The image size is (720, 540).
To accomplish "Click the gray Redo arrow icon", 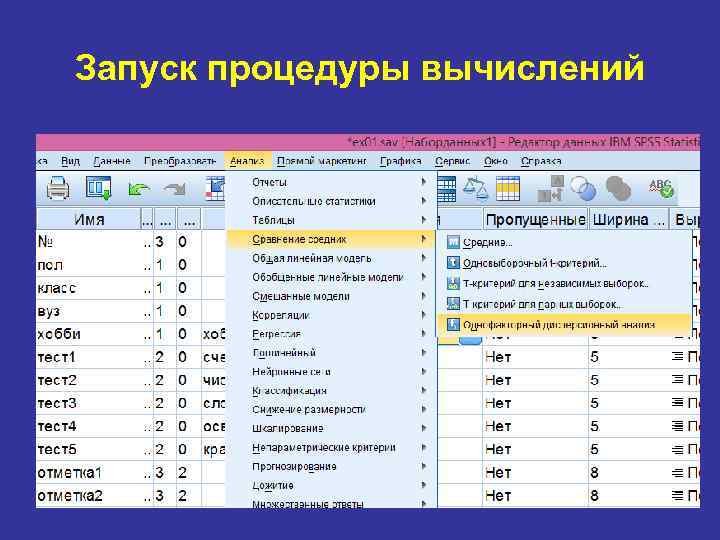I will pyautogui.click(x=175, y=189).
